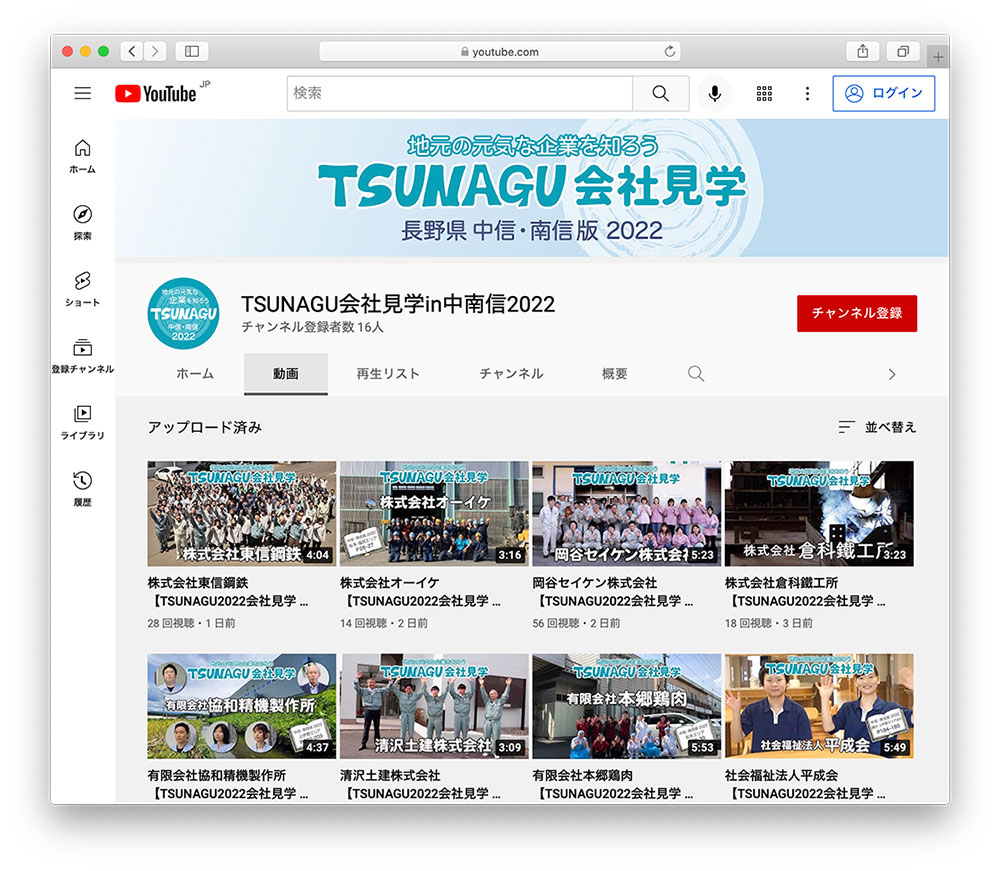Open the YouTube apps grid icon

pyautogui.click(x=764, y=93)
